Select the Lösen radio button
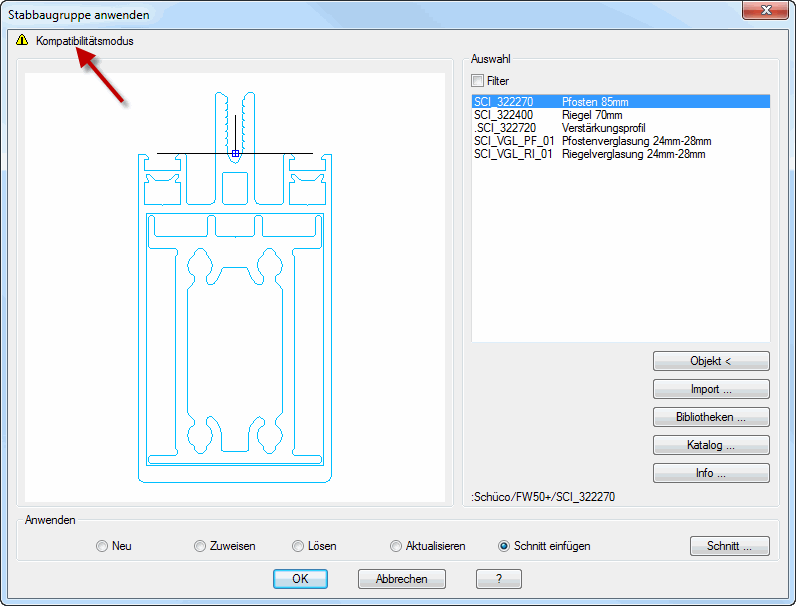 click(298, 546)
